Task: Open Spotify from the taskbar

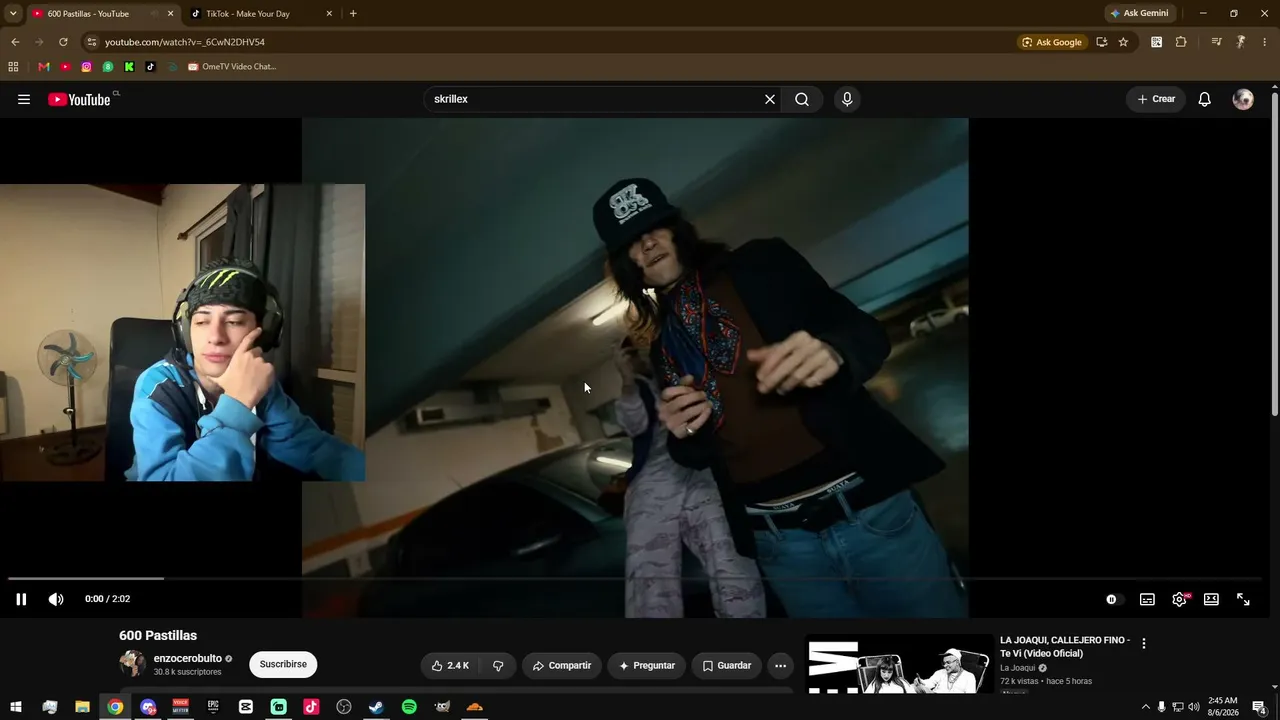Action: [409, 707]
